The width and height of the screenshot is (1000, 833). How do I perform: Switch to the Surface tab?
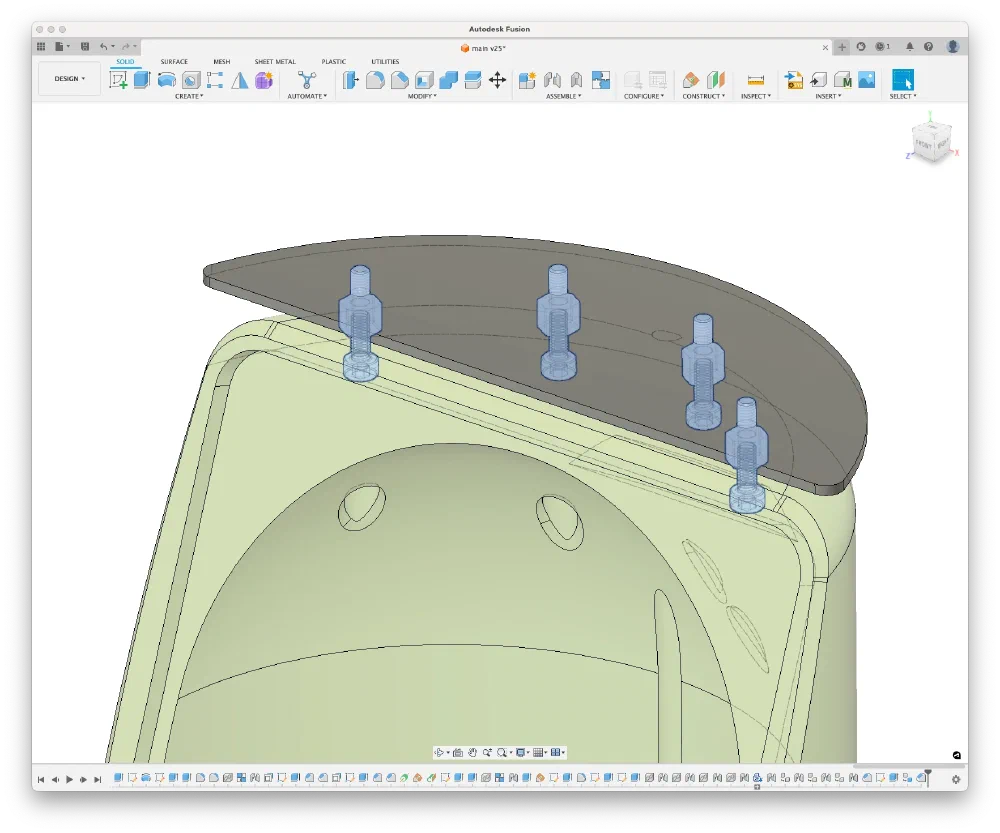point(174,62)
